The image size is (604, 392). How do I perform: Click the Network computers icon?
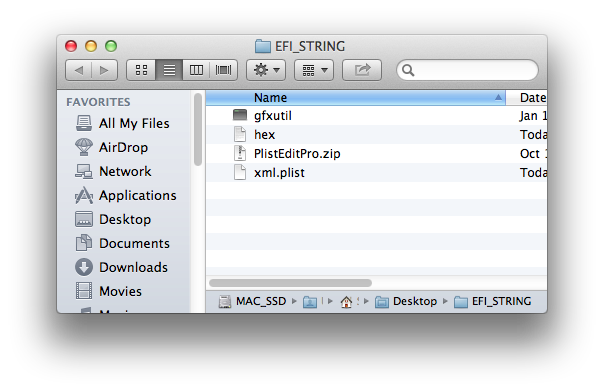(84, 171)
